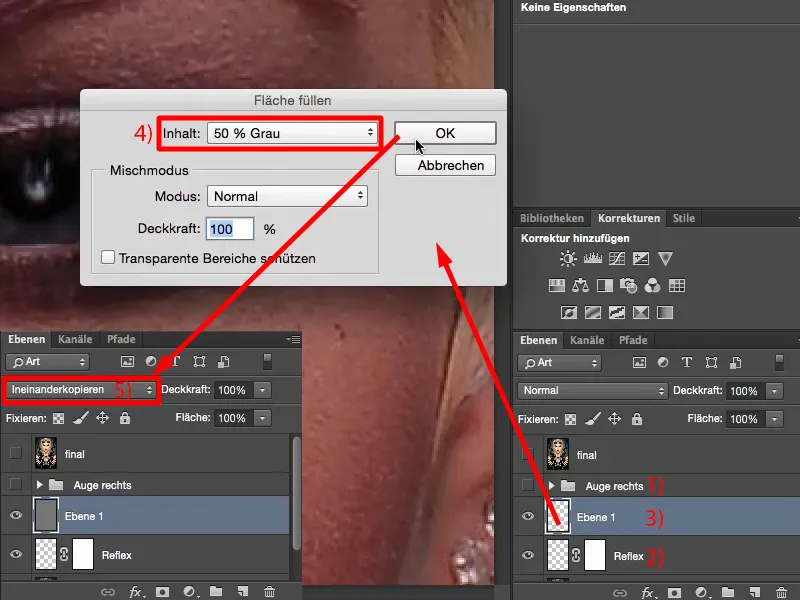Filter pixel layers in left Ebenen panel
The height and width of the screenshot is (600, 800).
pos(127,362)
